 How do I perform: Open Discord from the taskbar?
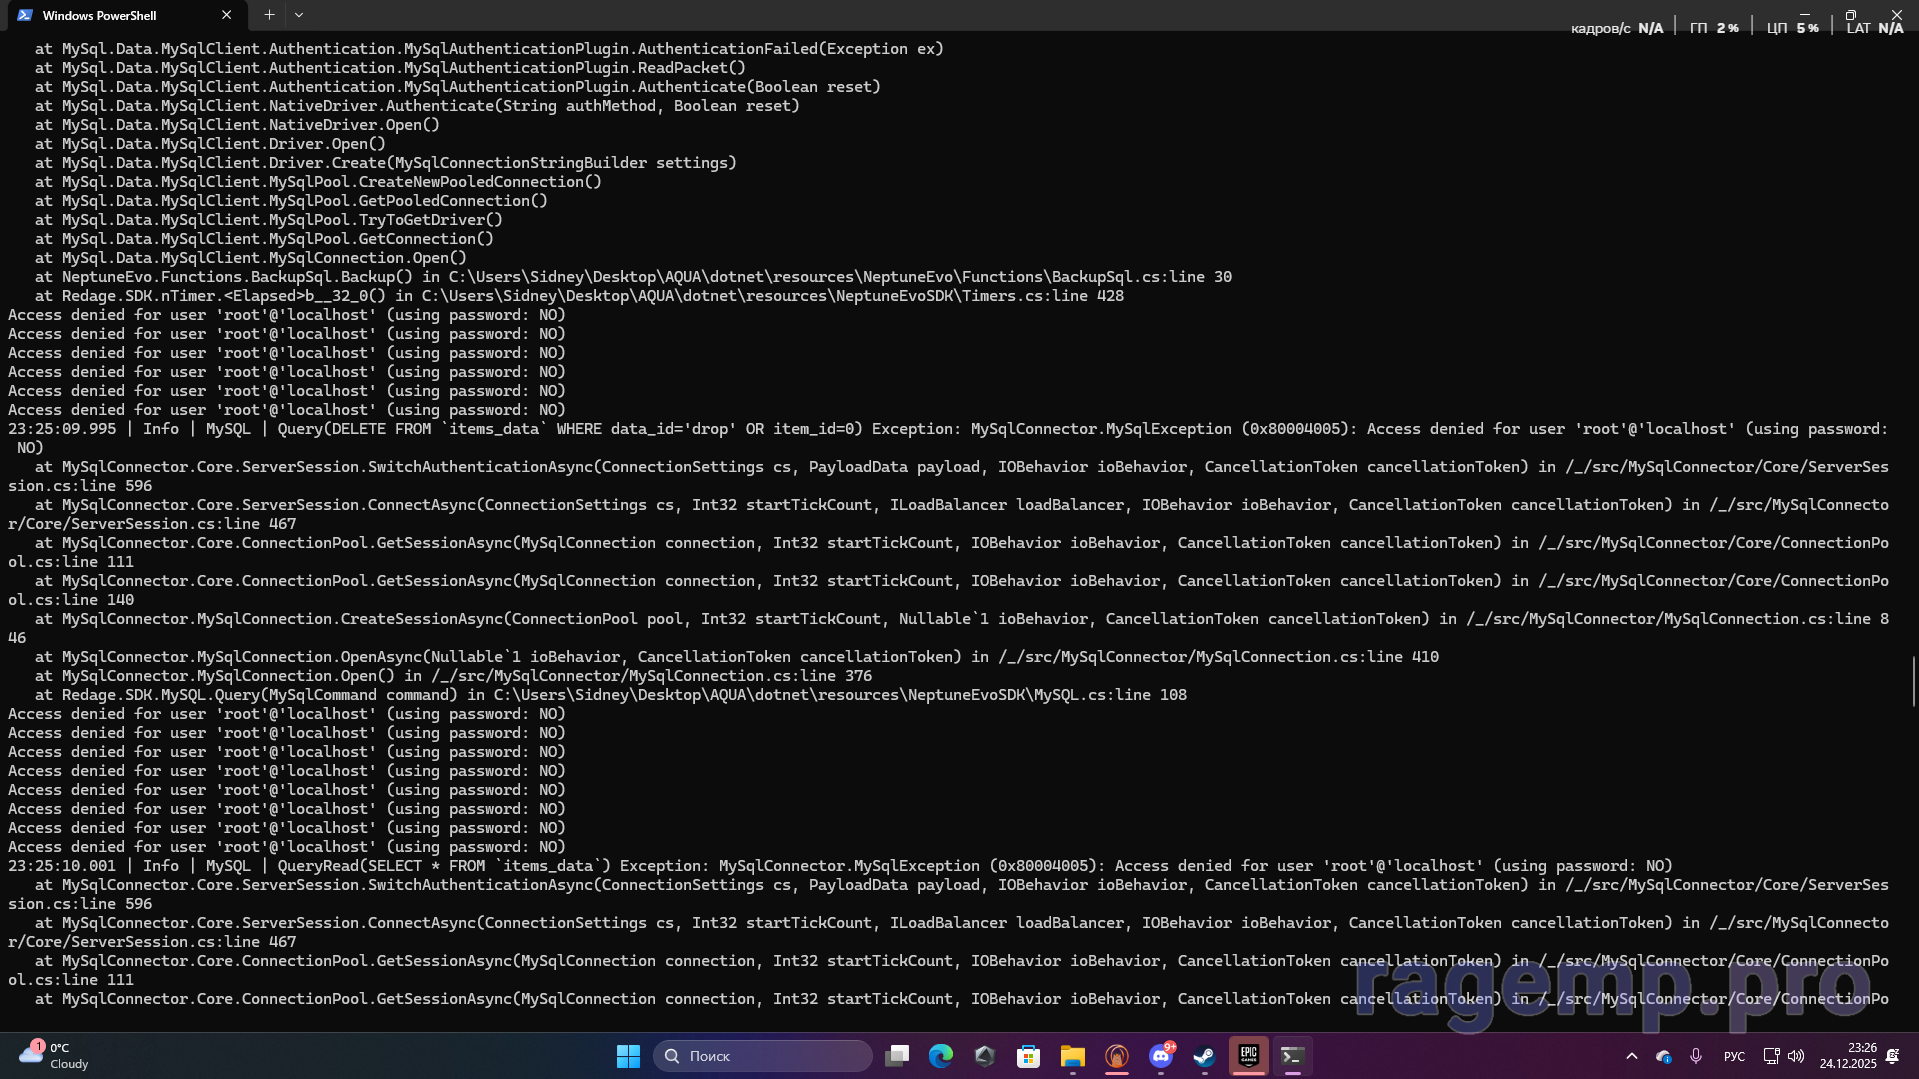[x=1160, y=1056]
